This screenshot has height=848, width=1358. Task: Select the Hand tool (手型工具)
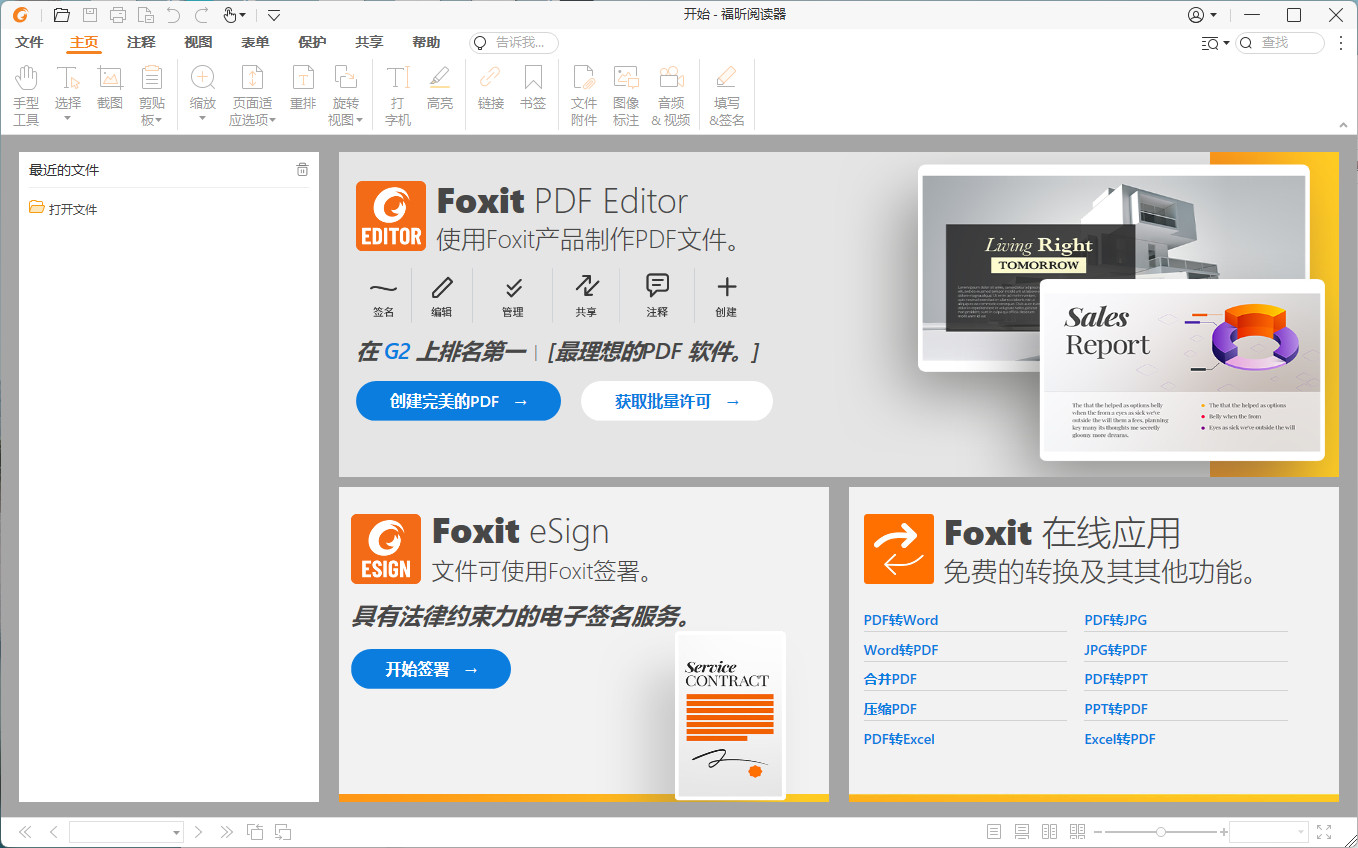(26, 96)
